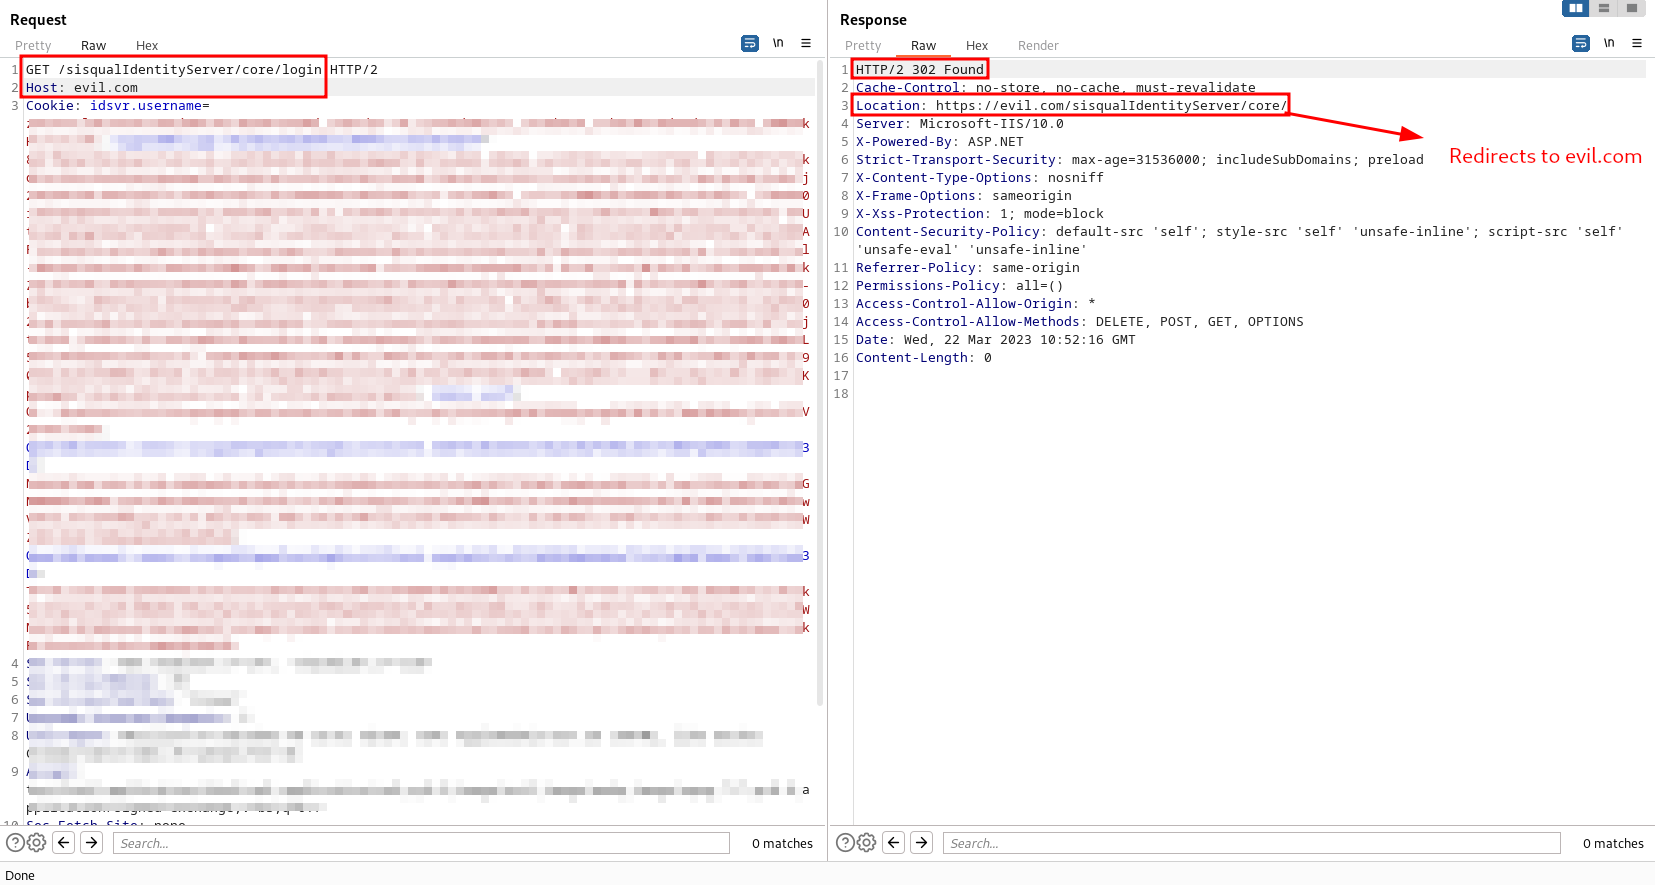This screenshot has height=885, width=1655.
Task: Open the Response Render tab
Action: coord(1038,46)
